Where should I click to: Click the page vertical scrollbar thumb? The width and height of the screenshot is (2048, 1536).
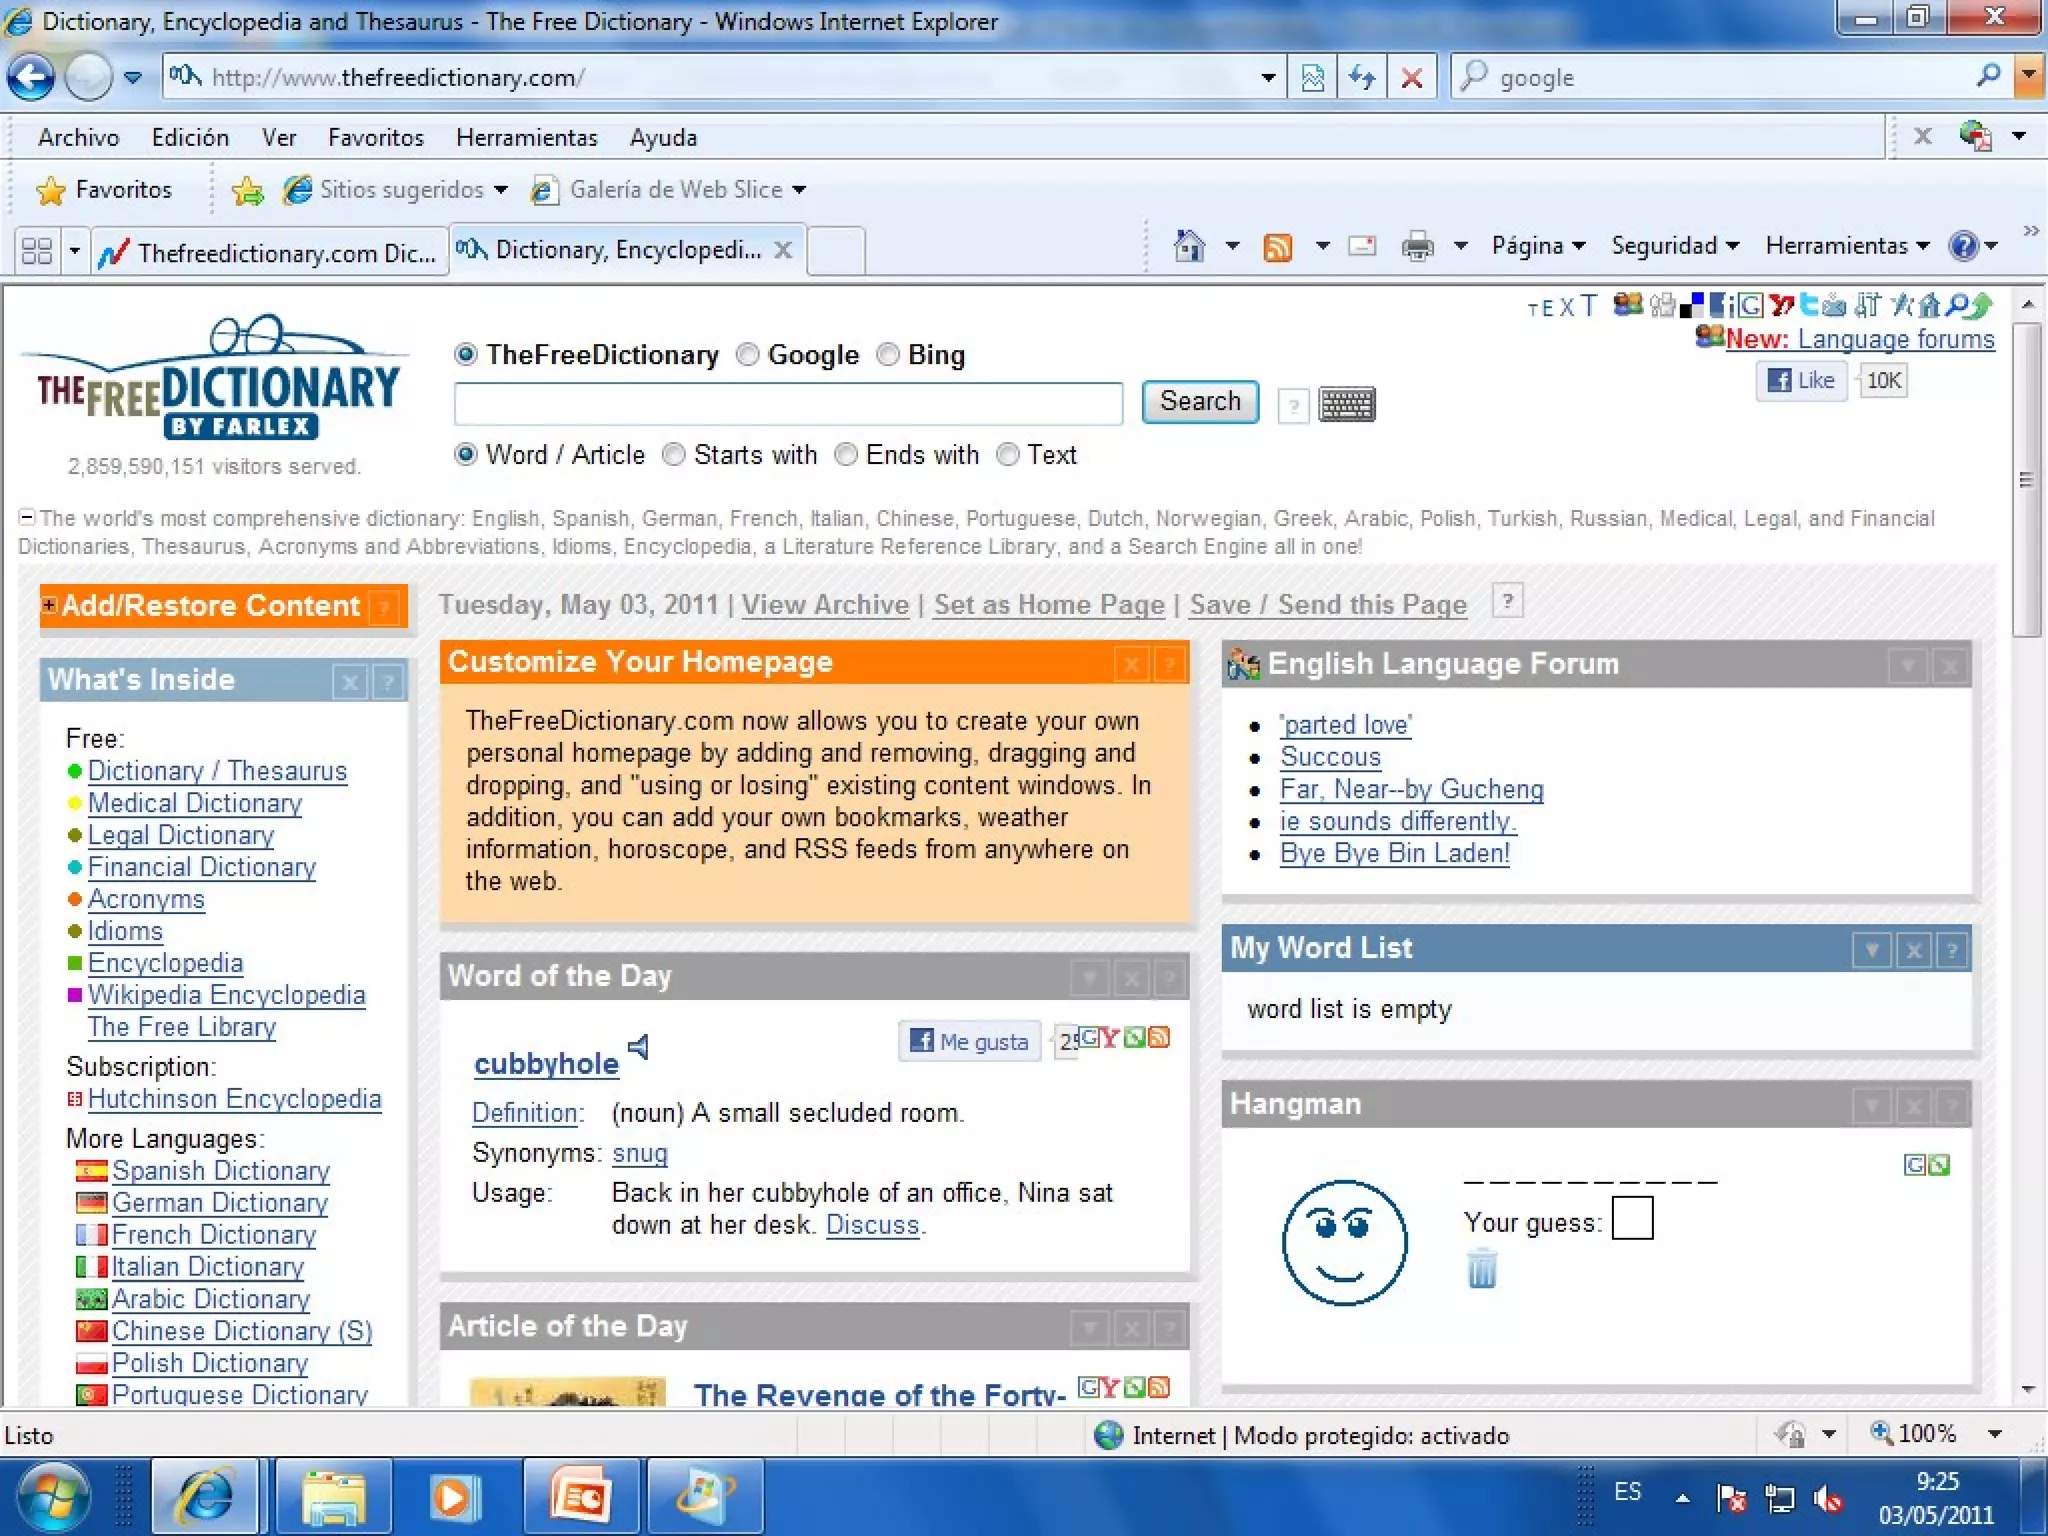pyautogui.click(x=2027, y=480)
